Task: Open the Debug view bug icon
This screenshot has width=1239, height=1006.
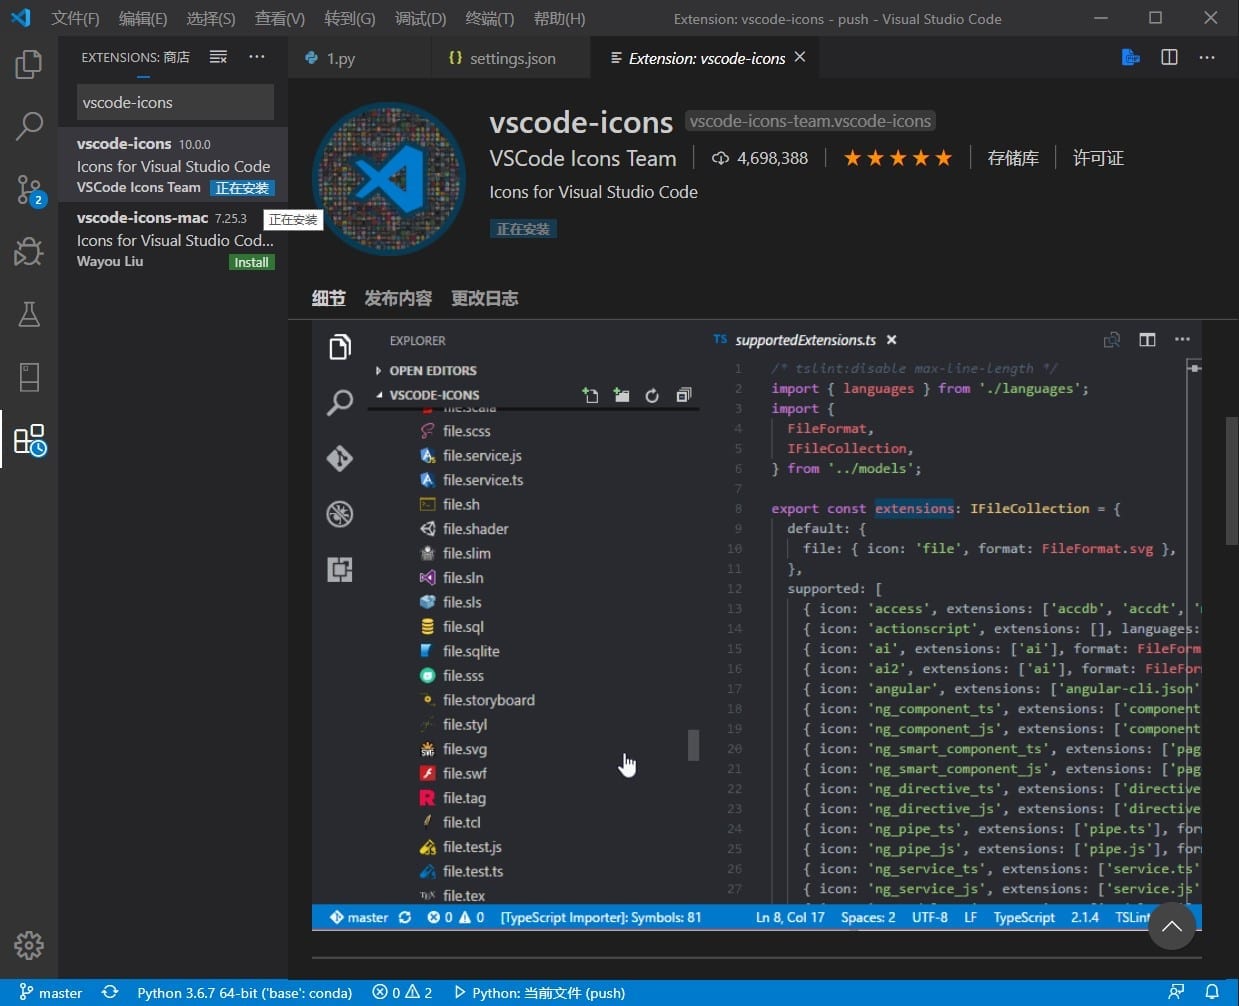Action: pos(29,251)
